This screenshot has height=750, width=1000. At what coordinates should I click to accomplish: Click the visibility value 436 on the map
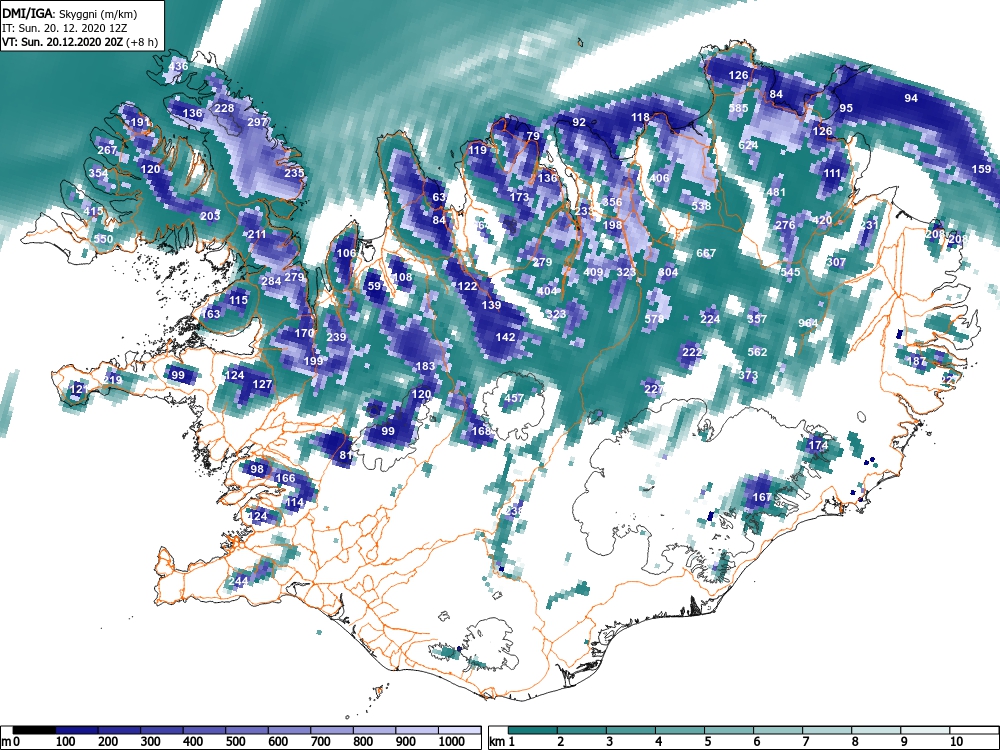(x=179, y=66)
